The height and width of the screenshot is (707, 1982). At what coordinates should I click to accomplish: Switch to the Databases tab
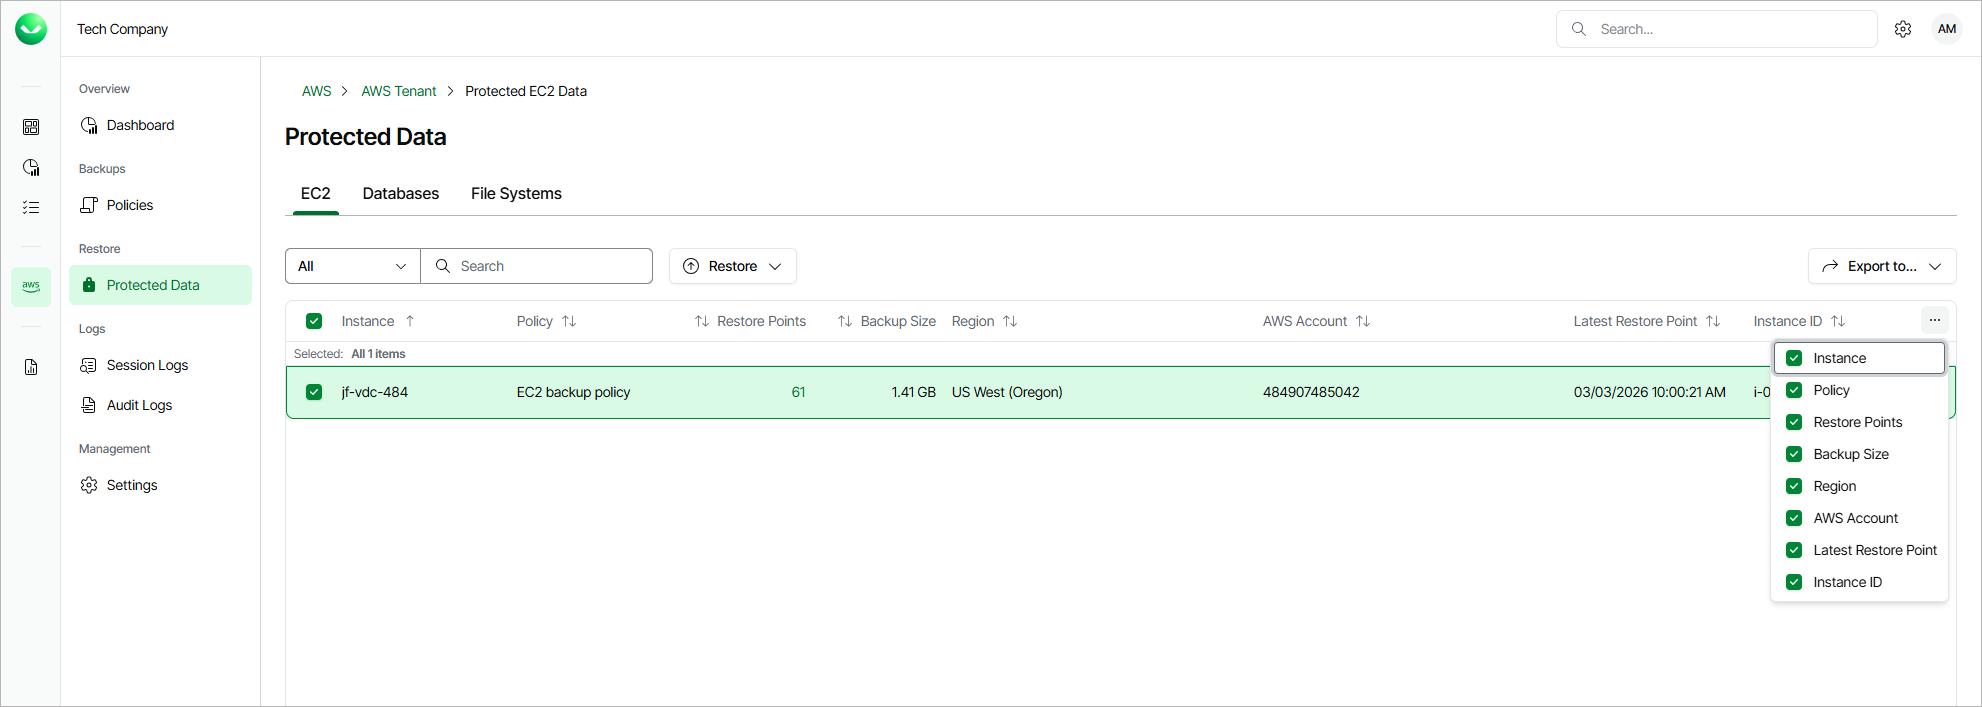(400, 194)
